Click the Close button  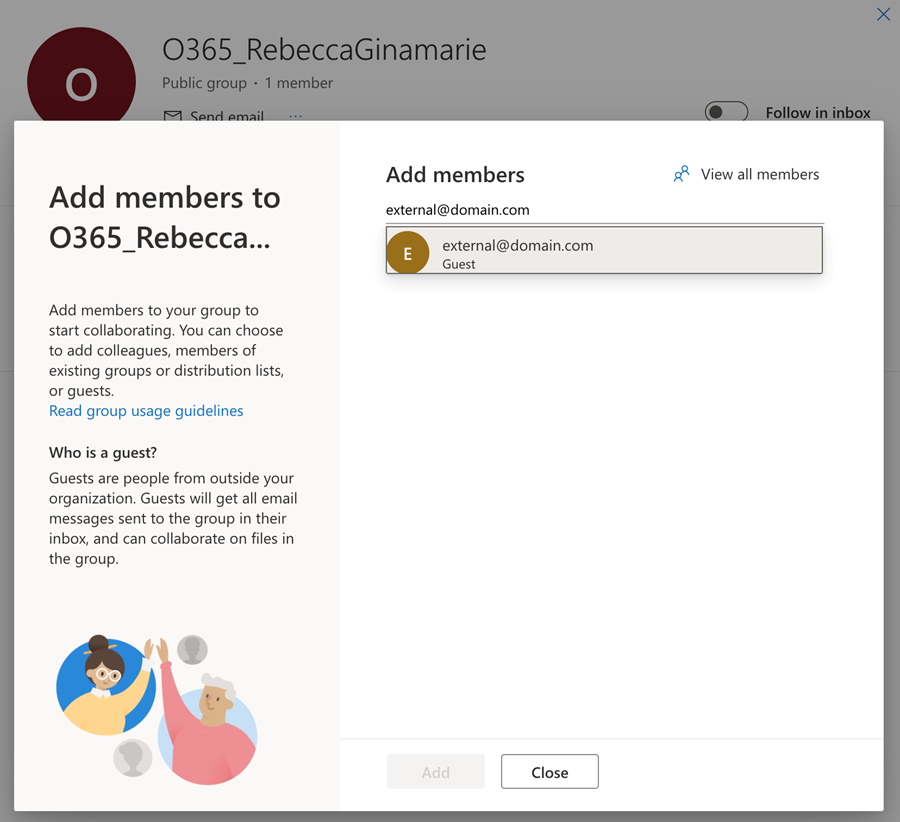pos(549,772)
